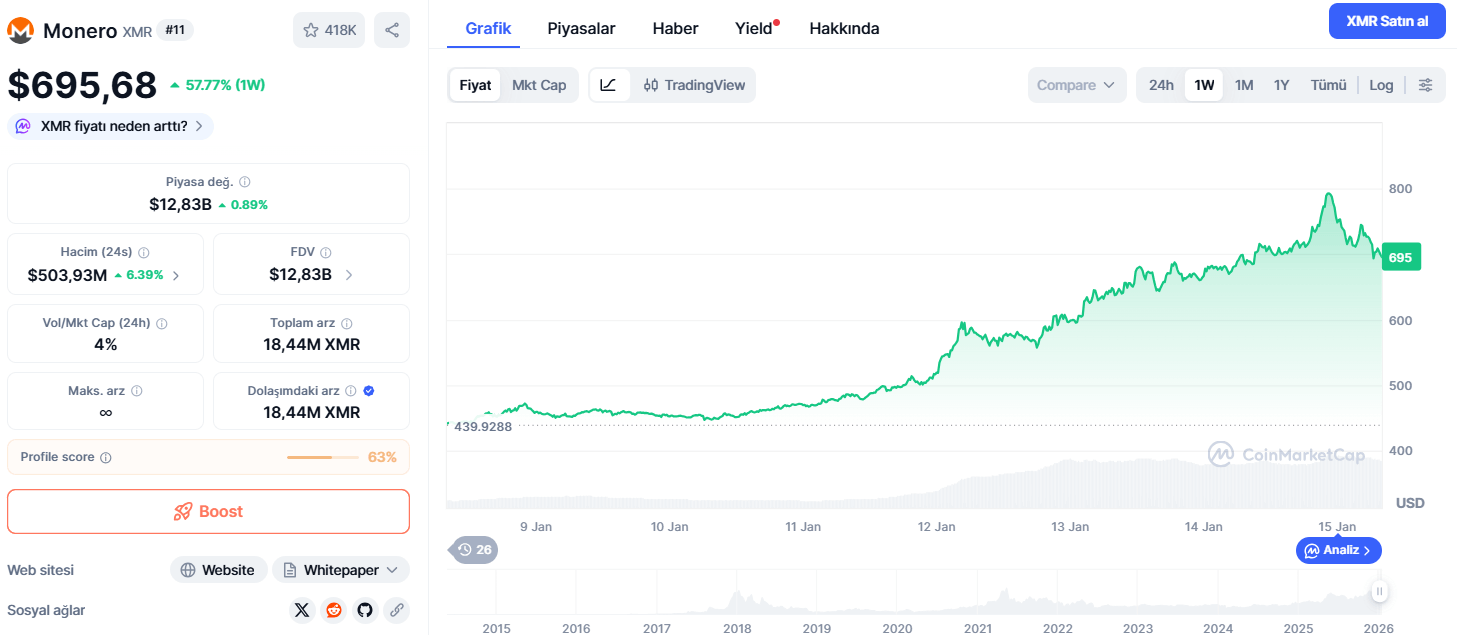Switch to the Piyasalar tab
Image resolution: width=1457 pixels, height=635 pixels.
(581, 28)
